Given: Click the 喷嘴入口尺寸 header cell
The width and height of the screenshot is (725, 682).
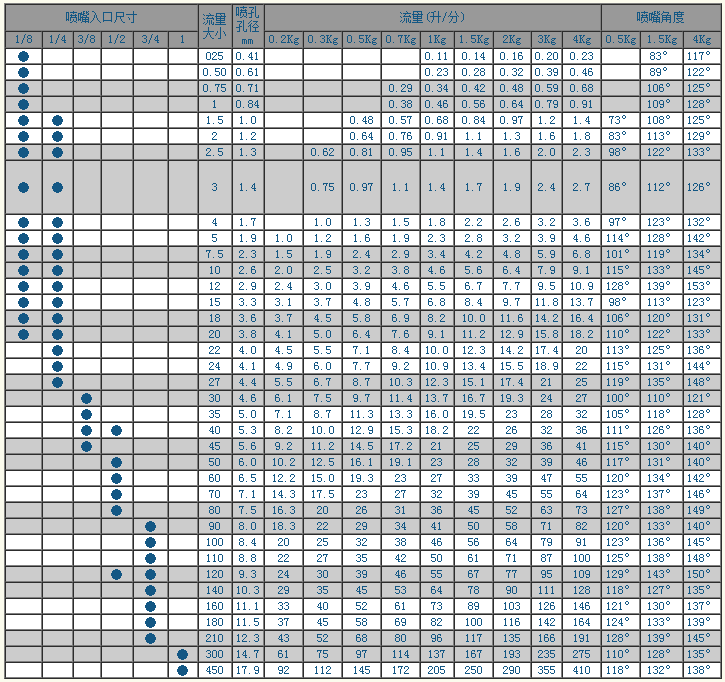Looking at the screenshot, I should [x=100, y=17].
